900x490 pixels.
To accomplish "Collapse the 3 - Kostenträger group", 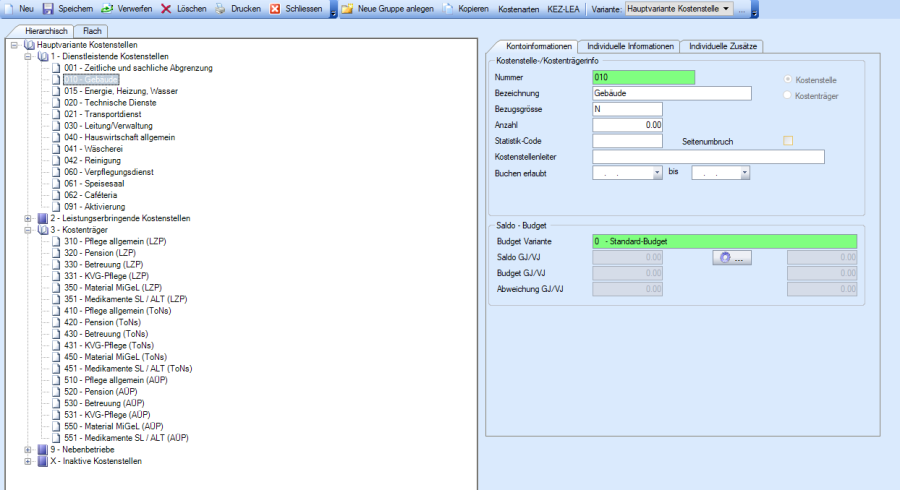I will (28, 230).
